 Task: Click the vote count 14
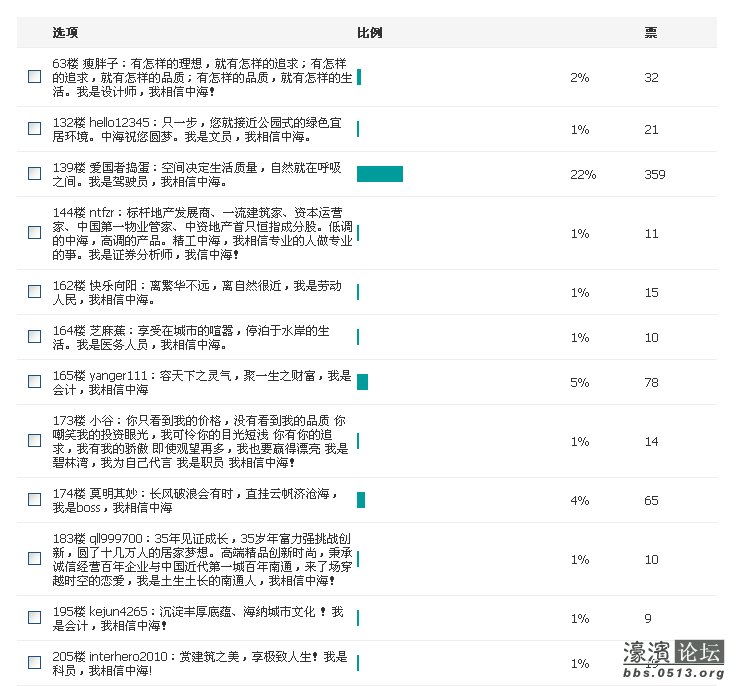(x=652, y=441)
